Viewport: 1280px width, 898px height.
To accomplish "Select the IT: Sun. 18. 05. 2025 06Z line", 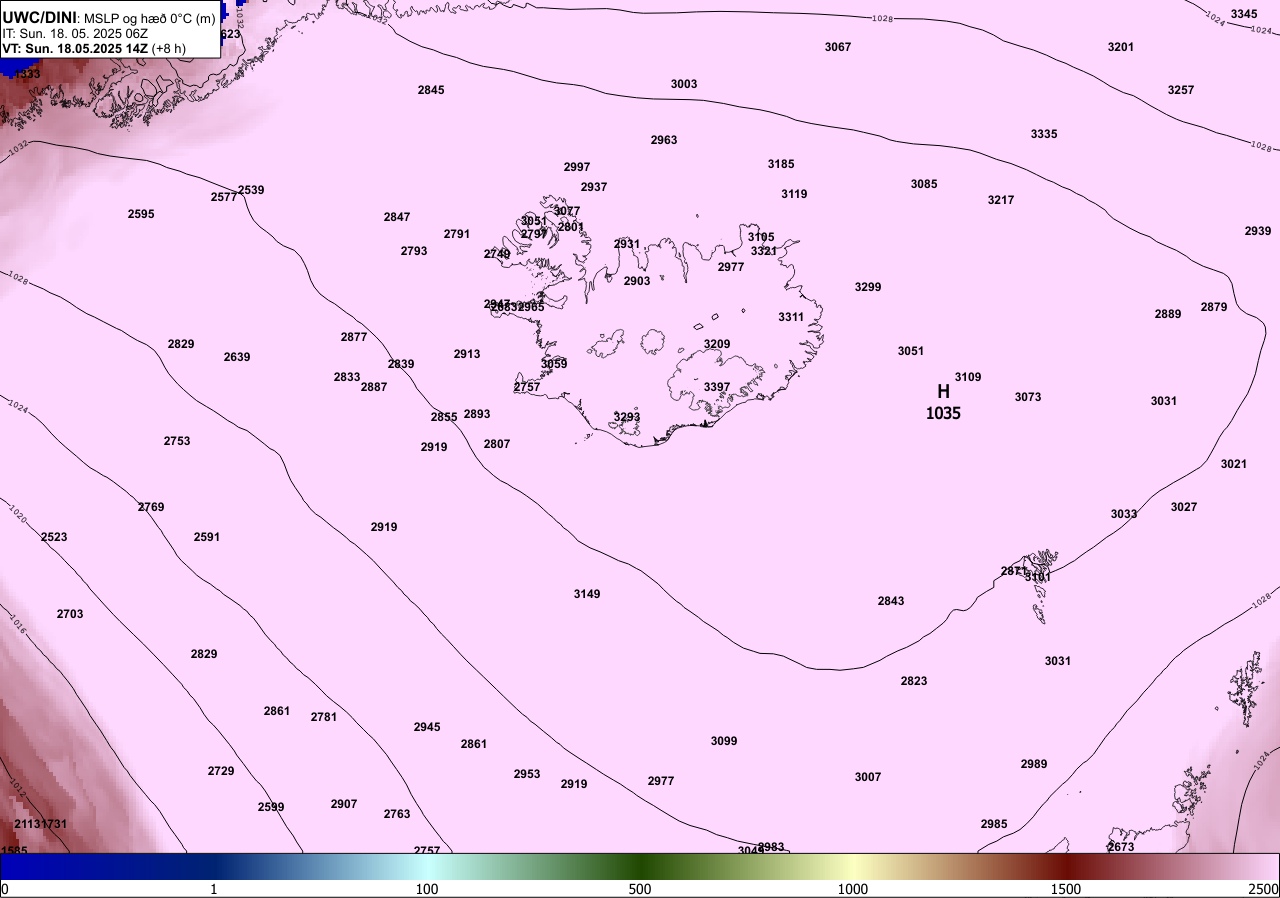I will click(75, 33).
